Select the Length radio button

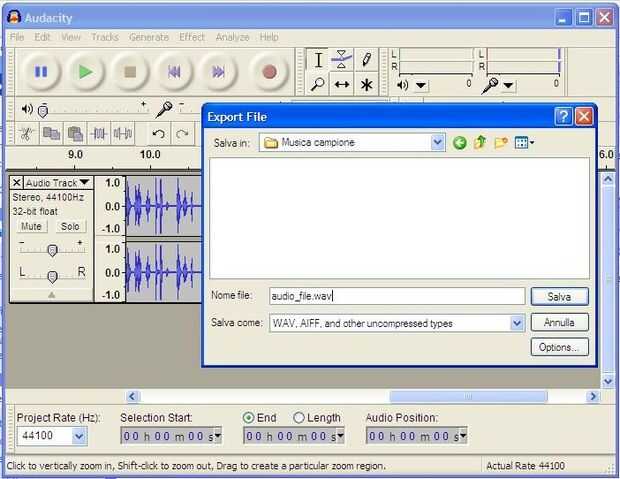click(299, 418)
